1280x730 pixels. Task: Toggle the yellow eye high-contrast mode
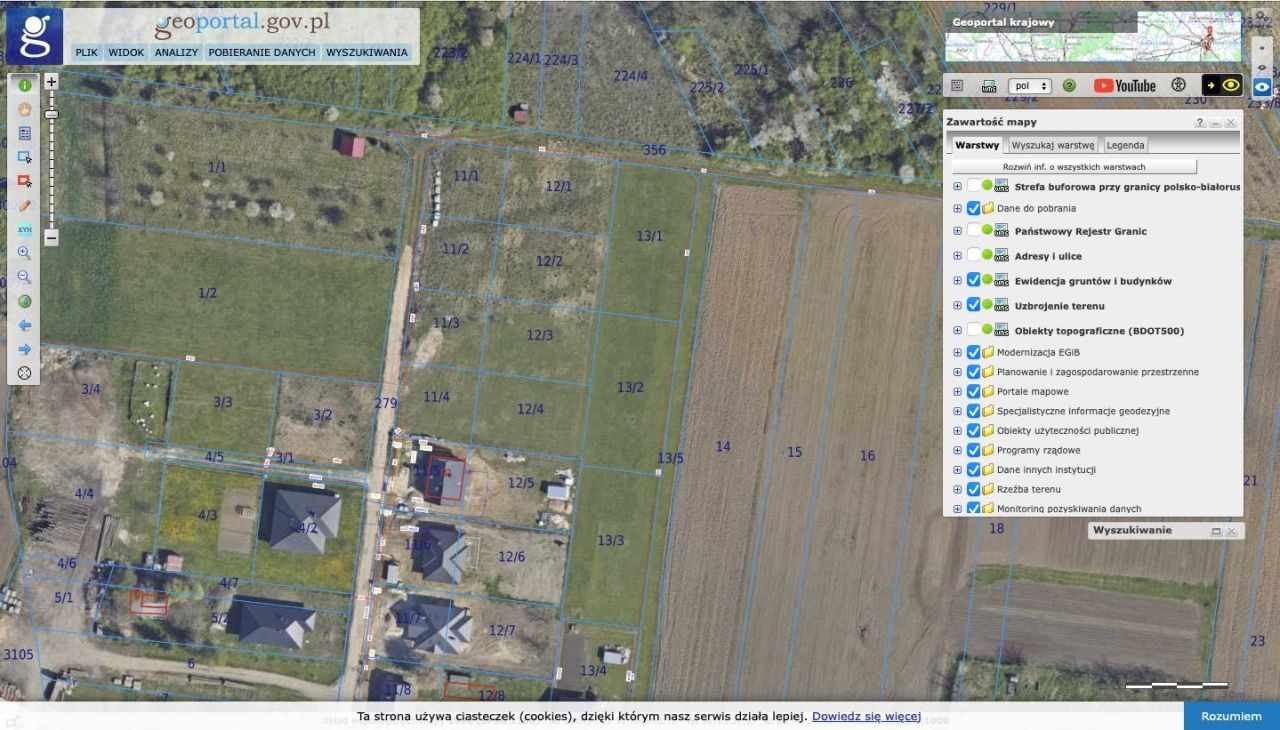pos(1222,86)
